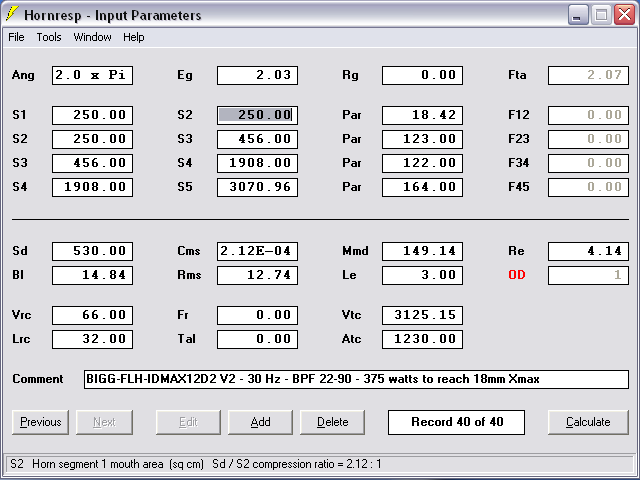Click the first-column S2 field with 250.00
640x480 pixels.
[92, 140]
